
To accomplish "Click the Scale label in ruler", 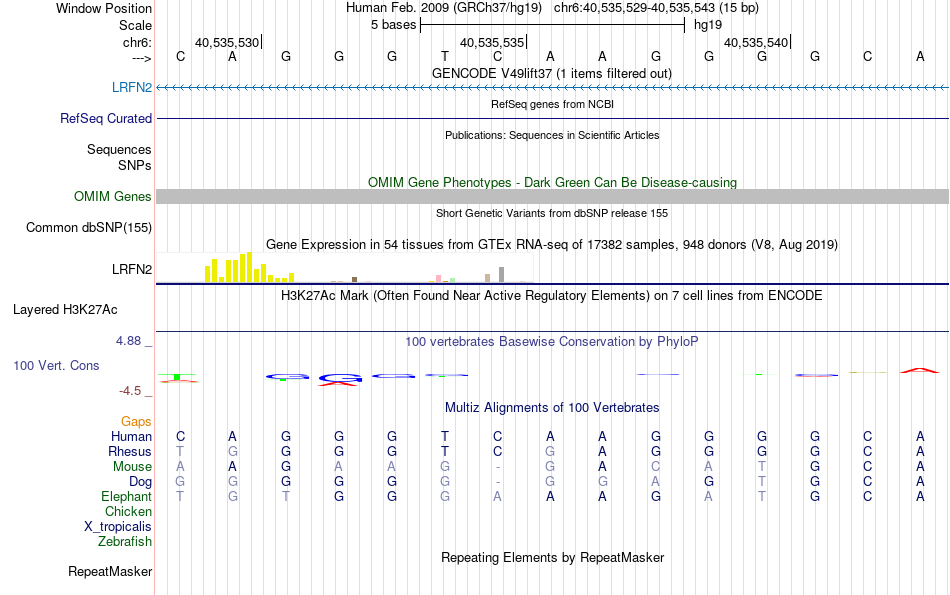I will pyautogui.click(x=136, y=25).
